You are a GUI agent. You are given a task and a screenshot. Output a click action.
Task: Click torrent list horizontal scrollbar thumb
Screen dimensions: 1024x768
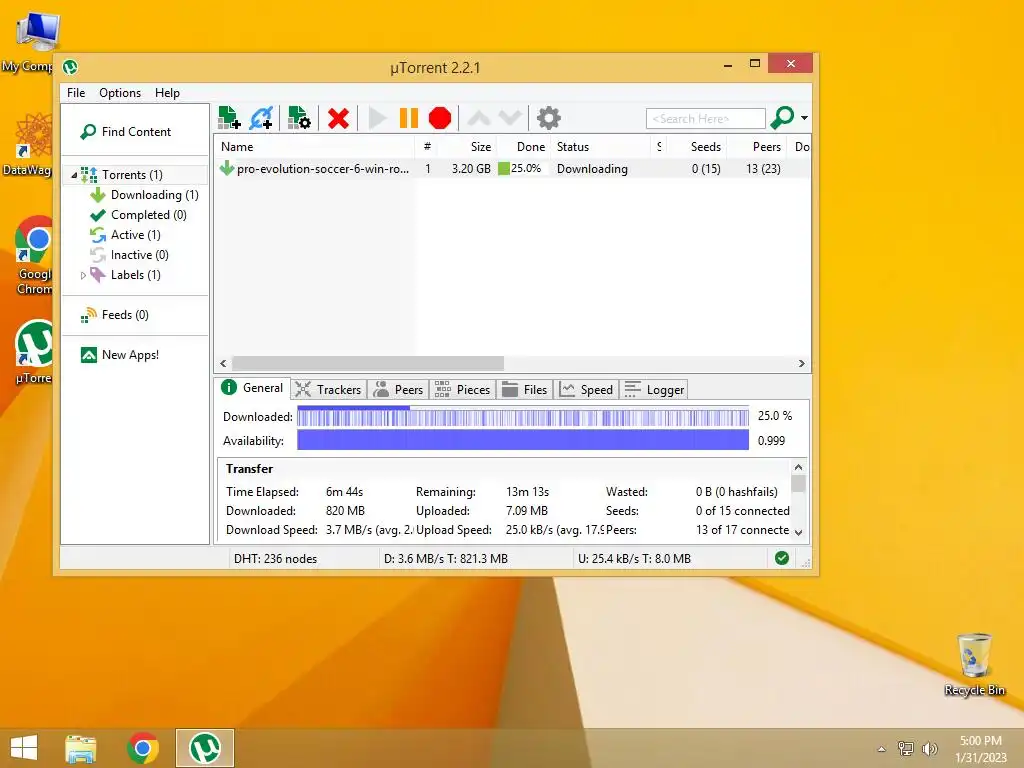pyautogui.click(x=368, y=364)
